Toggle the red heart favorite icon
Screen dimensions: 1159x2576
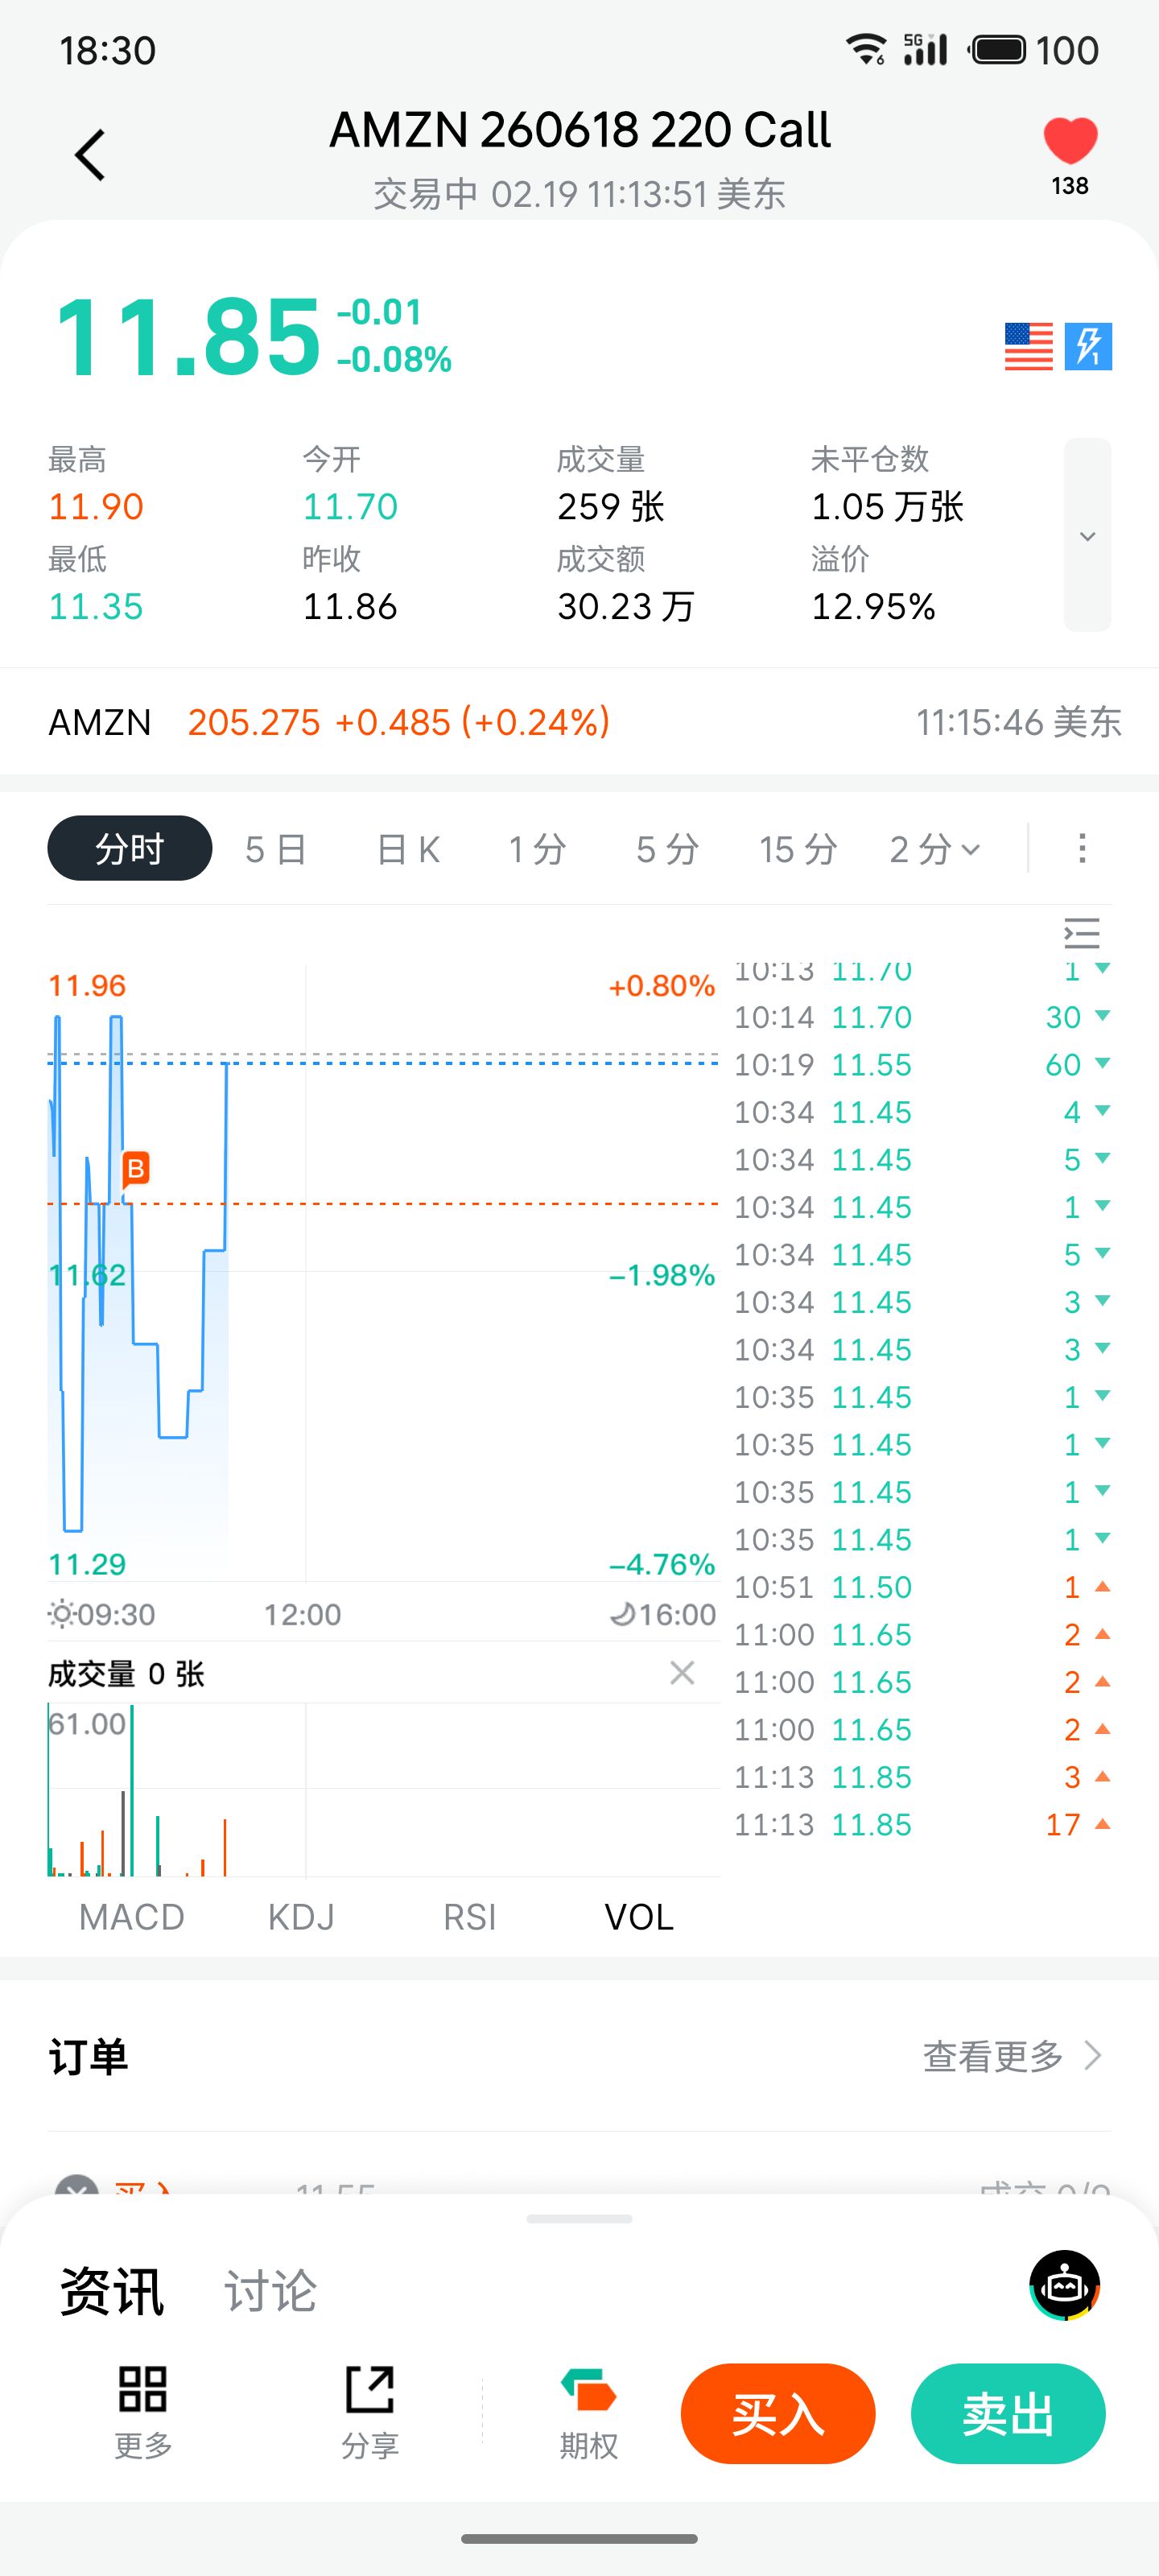[x=1069, y=142]
